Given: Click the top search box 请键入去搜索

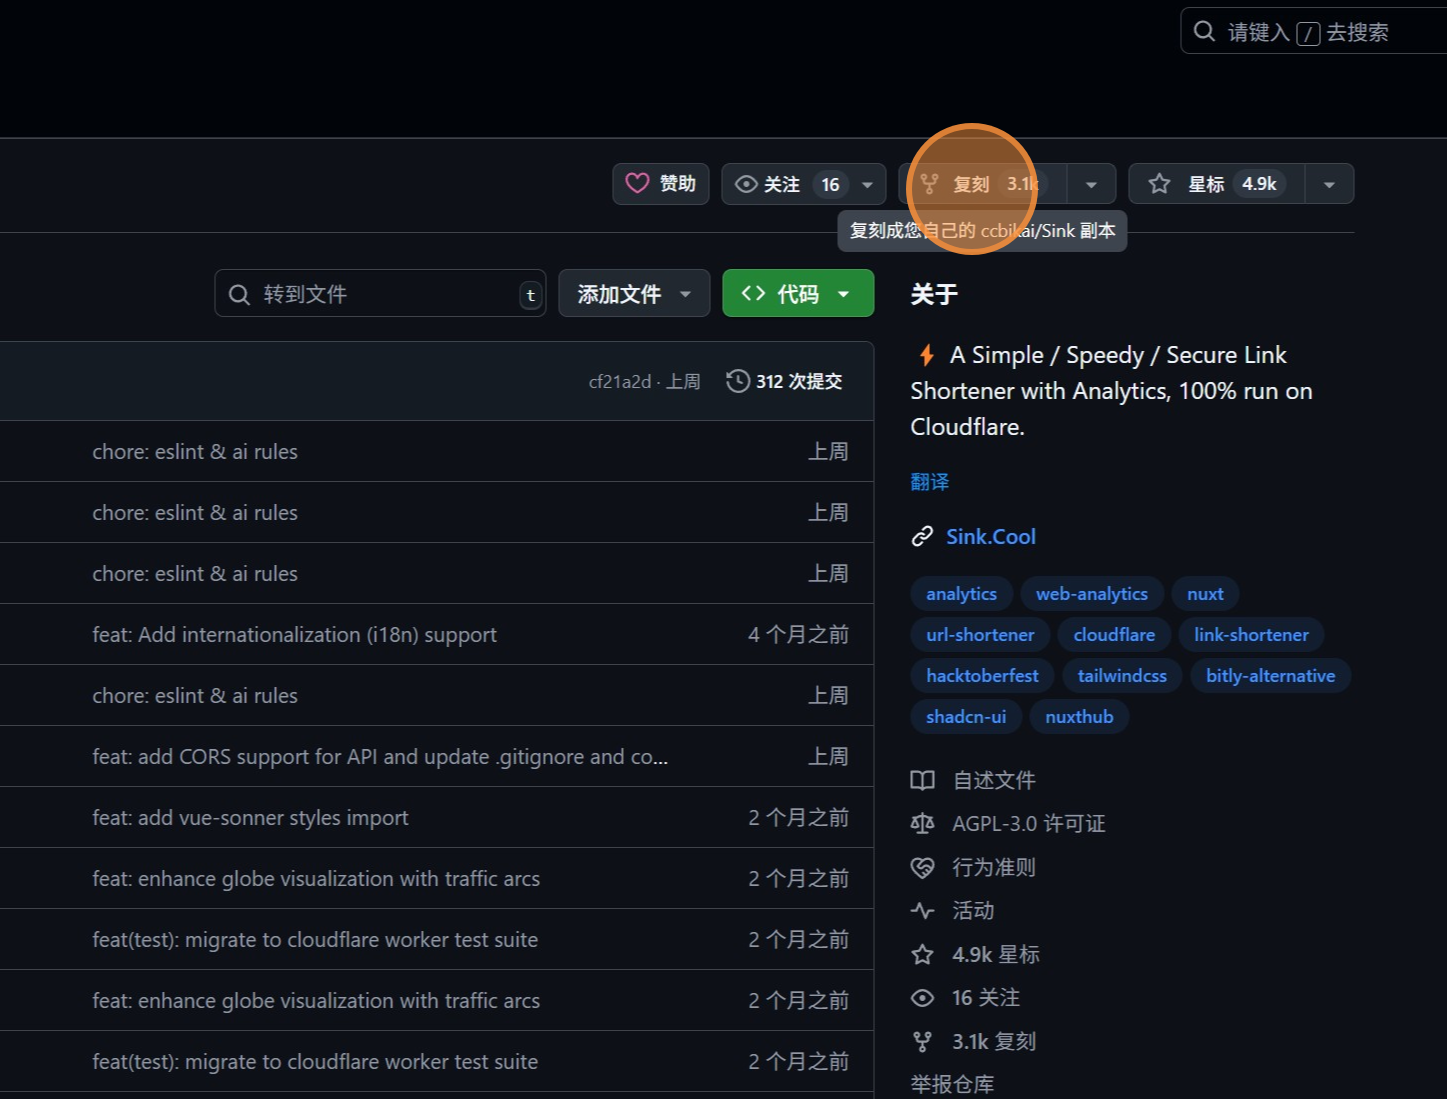Looking at the screenshot, I should click(1310, 32).
